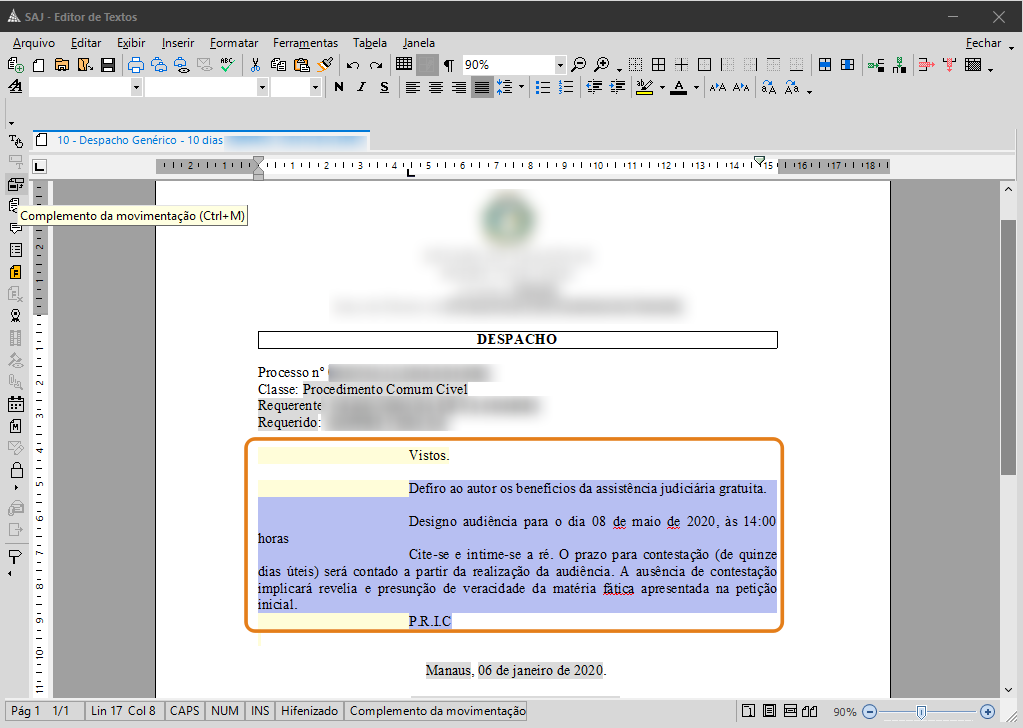Click the Hifenizado status bar entry
Image resolution: width=1023 pixels, height=728 pixels.
tap(309, 710)
